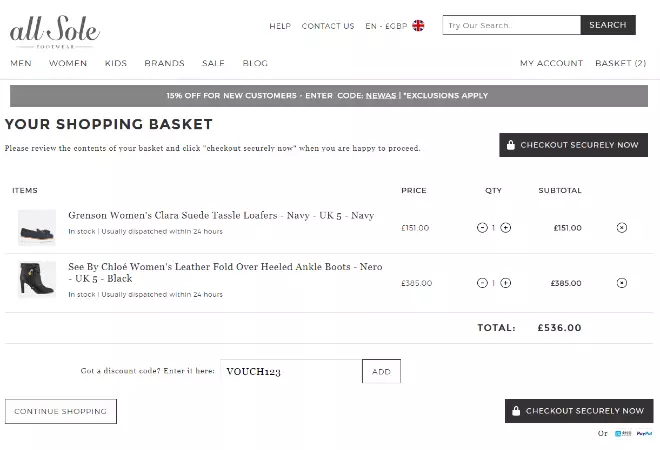Decrease quantity of Chloé ankle boots
This screenshot has height=450, width=660.
481,283
